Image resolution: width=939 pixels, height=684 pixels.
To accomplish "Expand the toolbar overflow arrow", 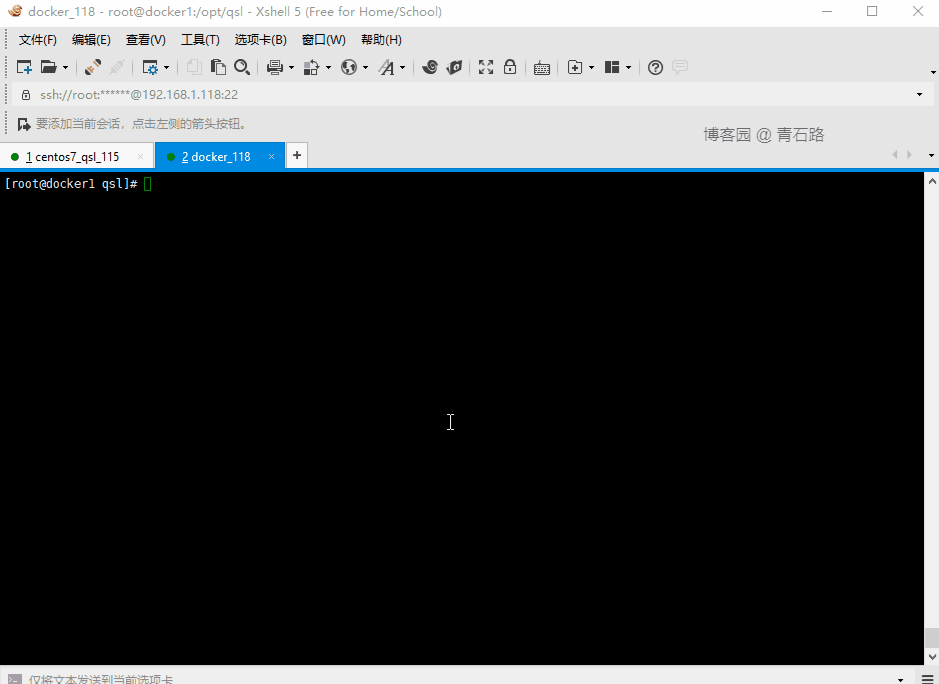I will click(x=933, y=72).
